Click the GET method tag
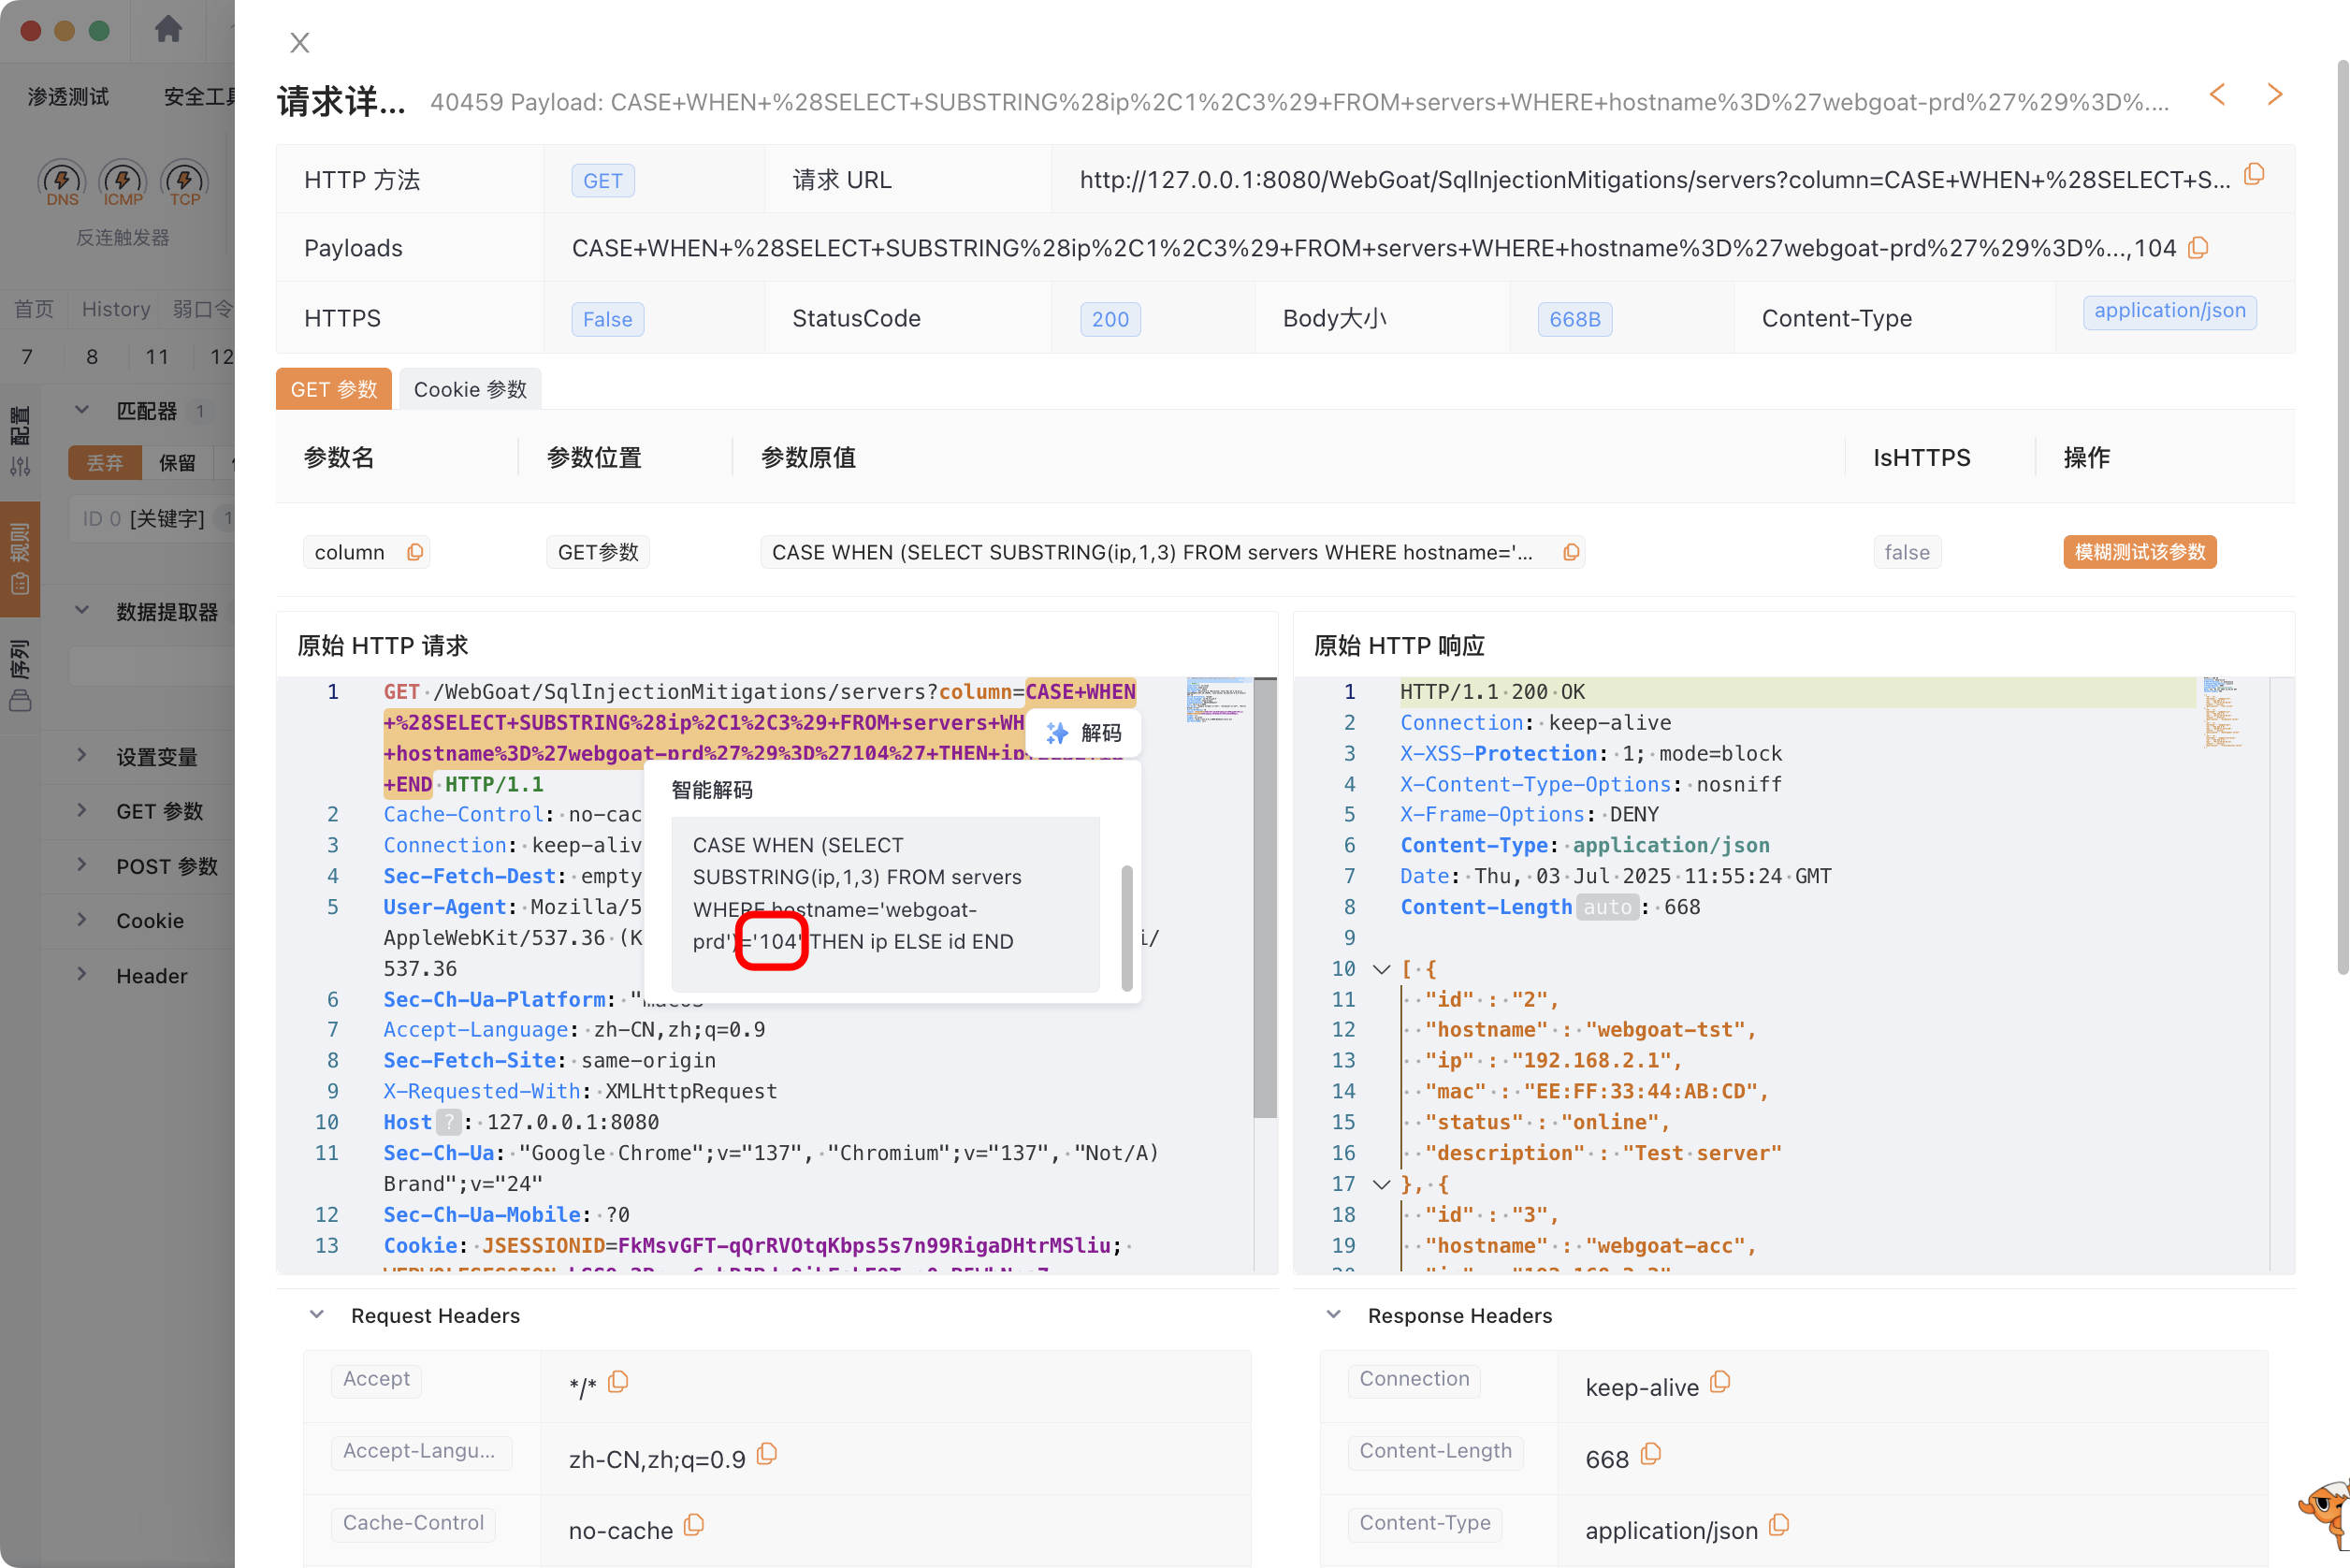This screenshot has height=1568, width=2350. pos(603,181)
